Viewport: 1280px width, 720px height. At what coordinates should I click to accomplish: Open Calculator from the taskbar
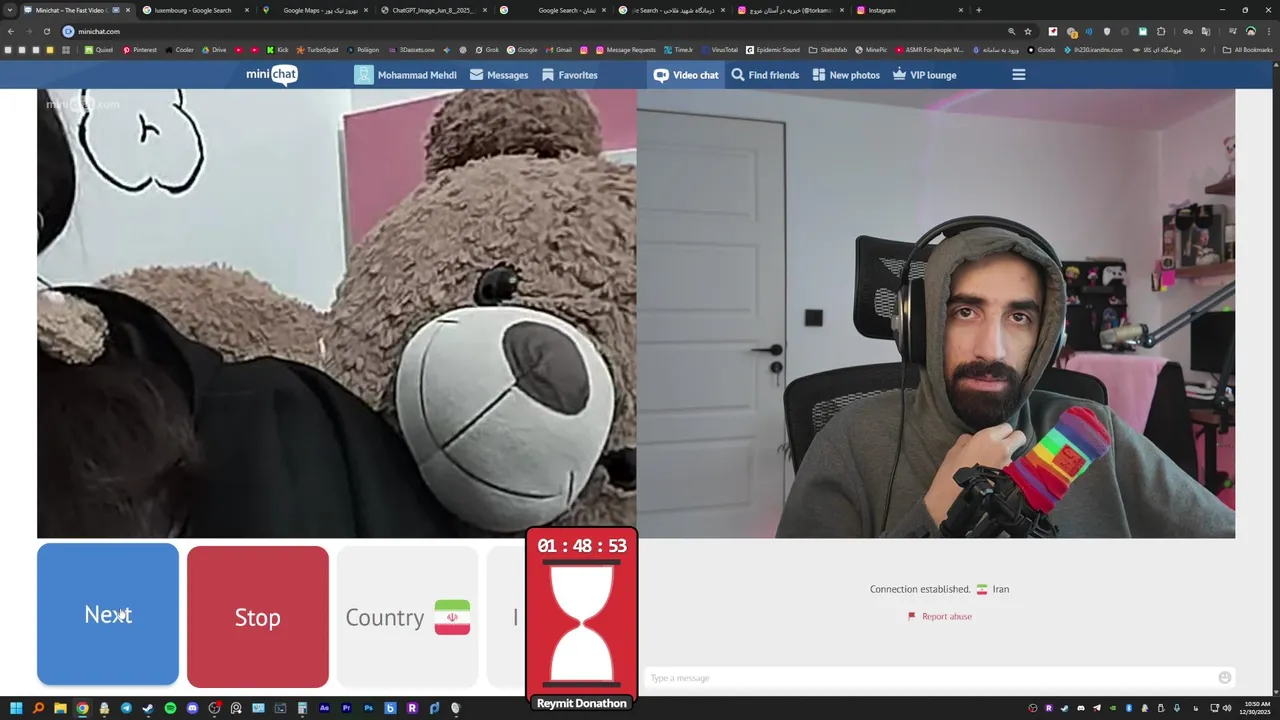coord(302,708)
